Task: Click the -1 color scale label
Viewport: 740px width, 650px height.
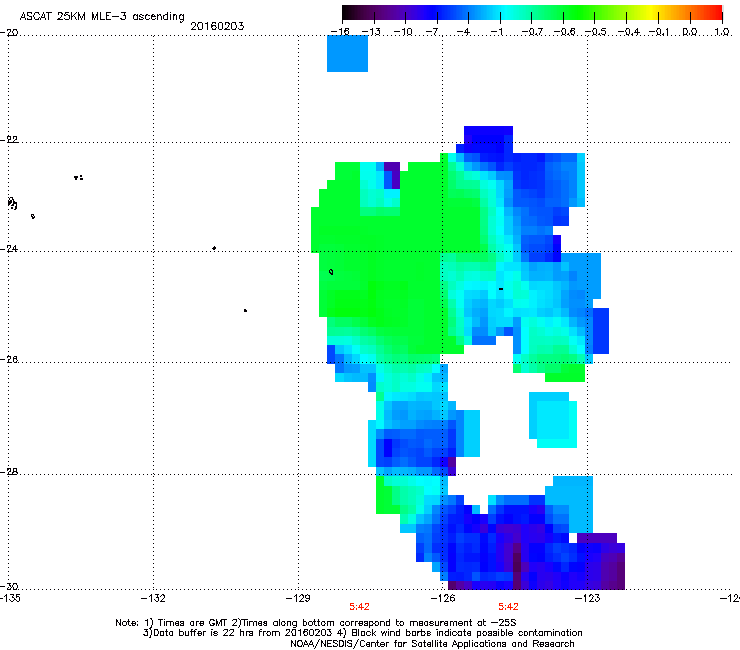Action: tap(497, 32)
